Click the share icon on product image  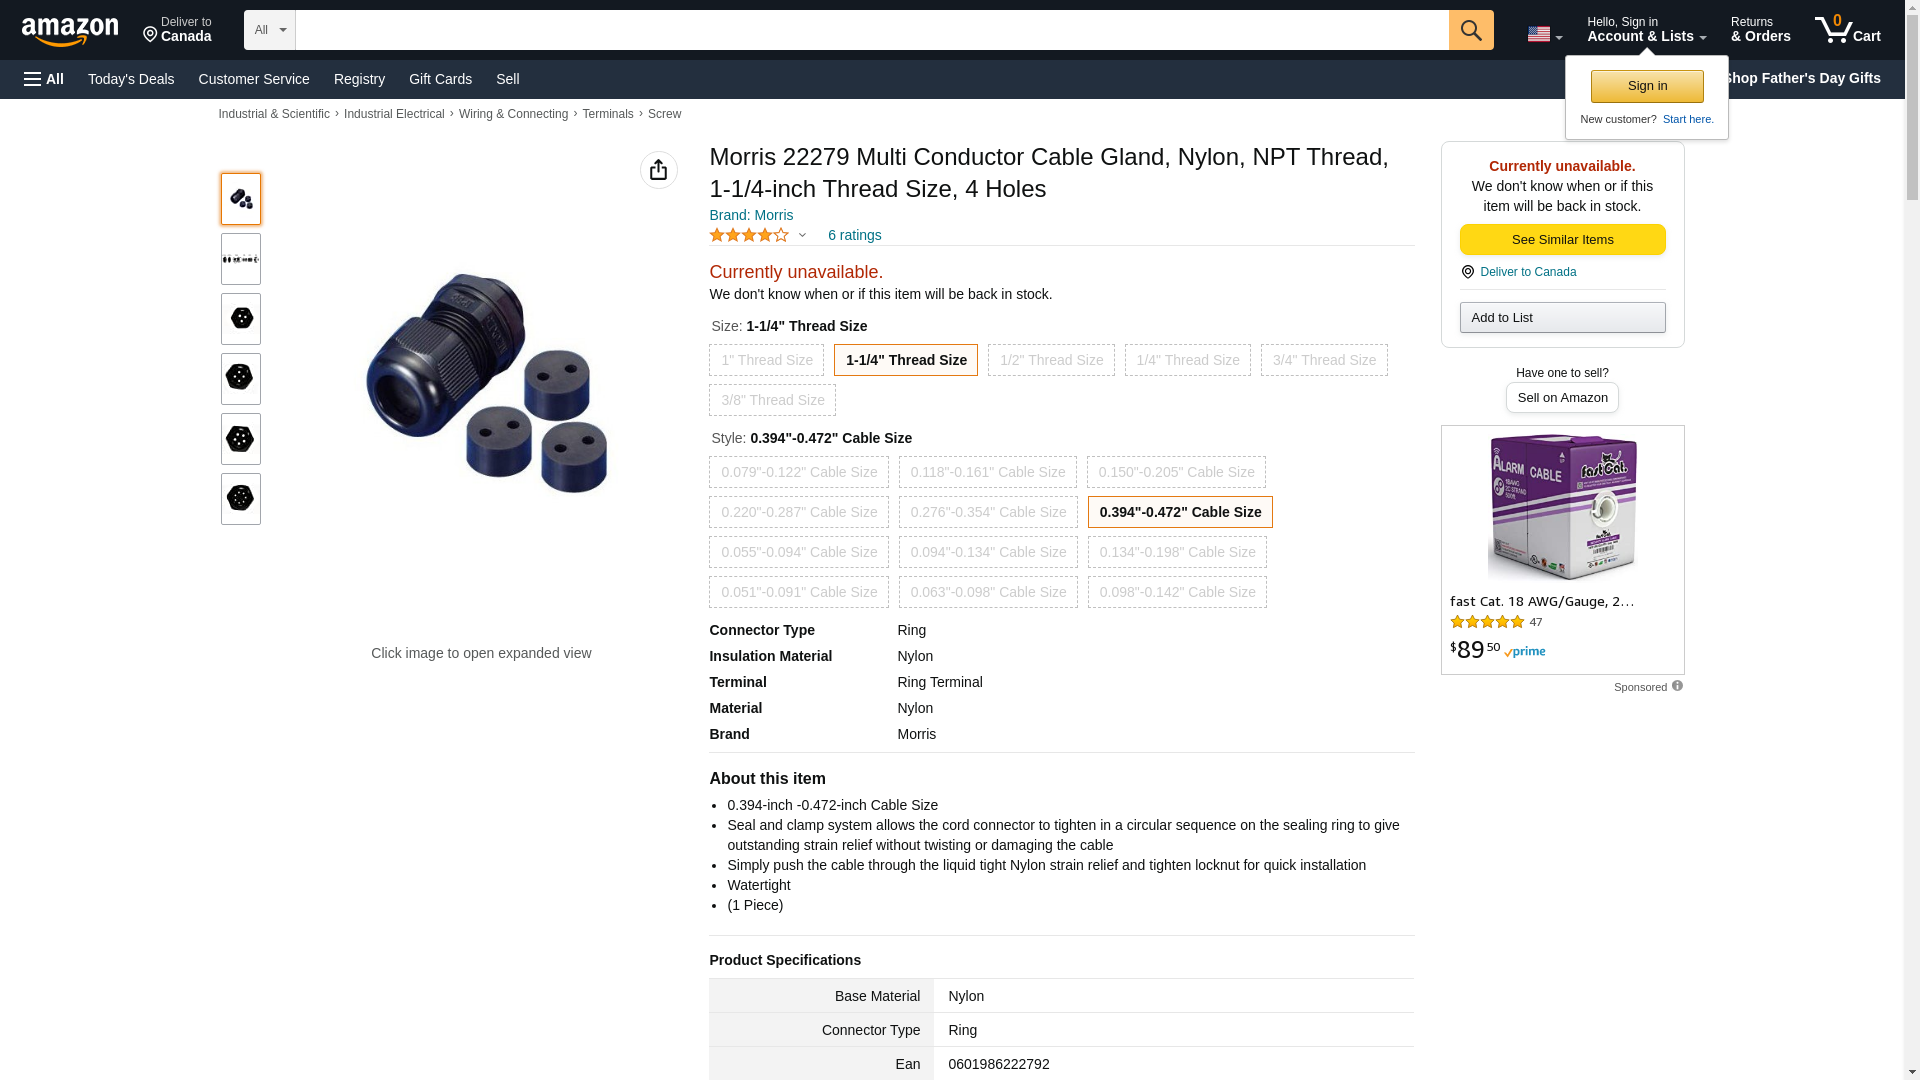pos(658,170)
